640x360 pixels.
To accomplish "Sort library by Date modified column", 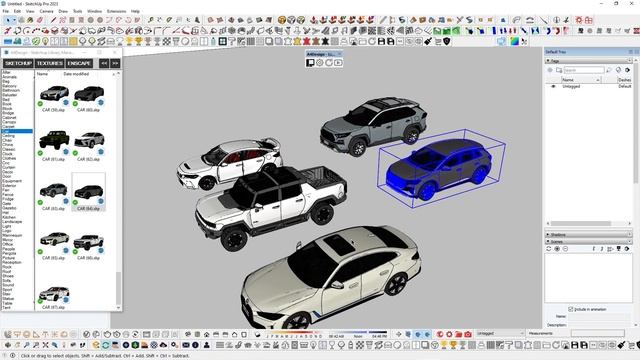I will 76,74.
